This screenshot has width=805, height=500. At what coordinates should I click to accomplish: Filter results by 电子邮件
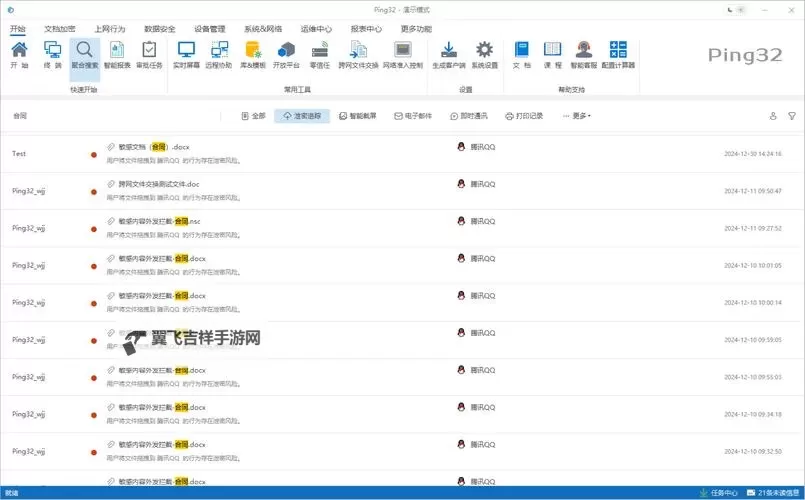(x=413, y=116)
